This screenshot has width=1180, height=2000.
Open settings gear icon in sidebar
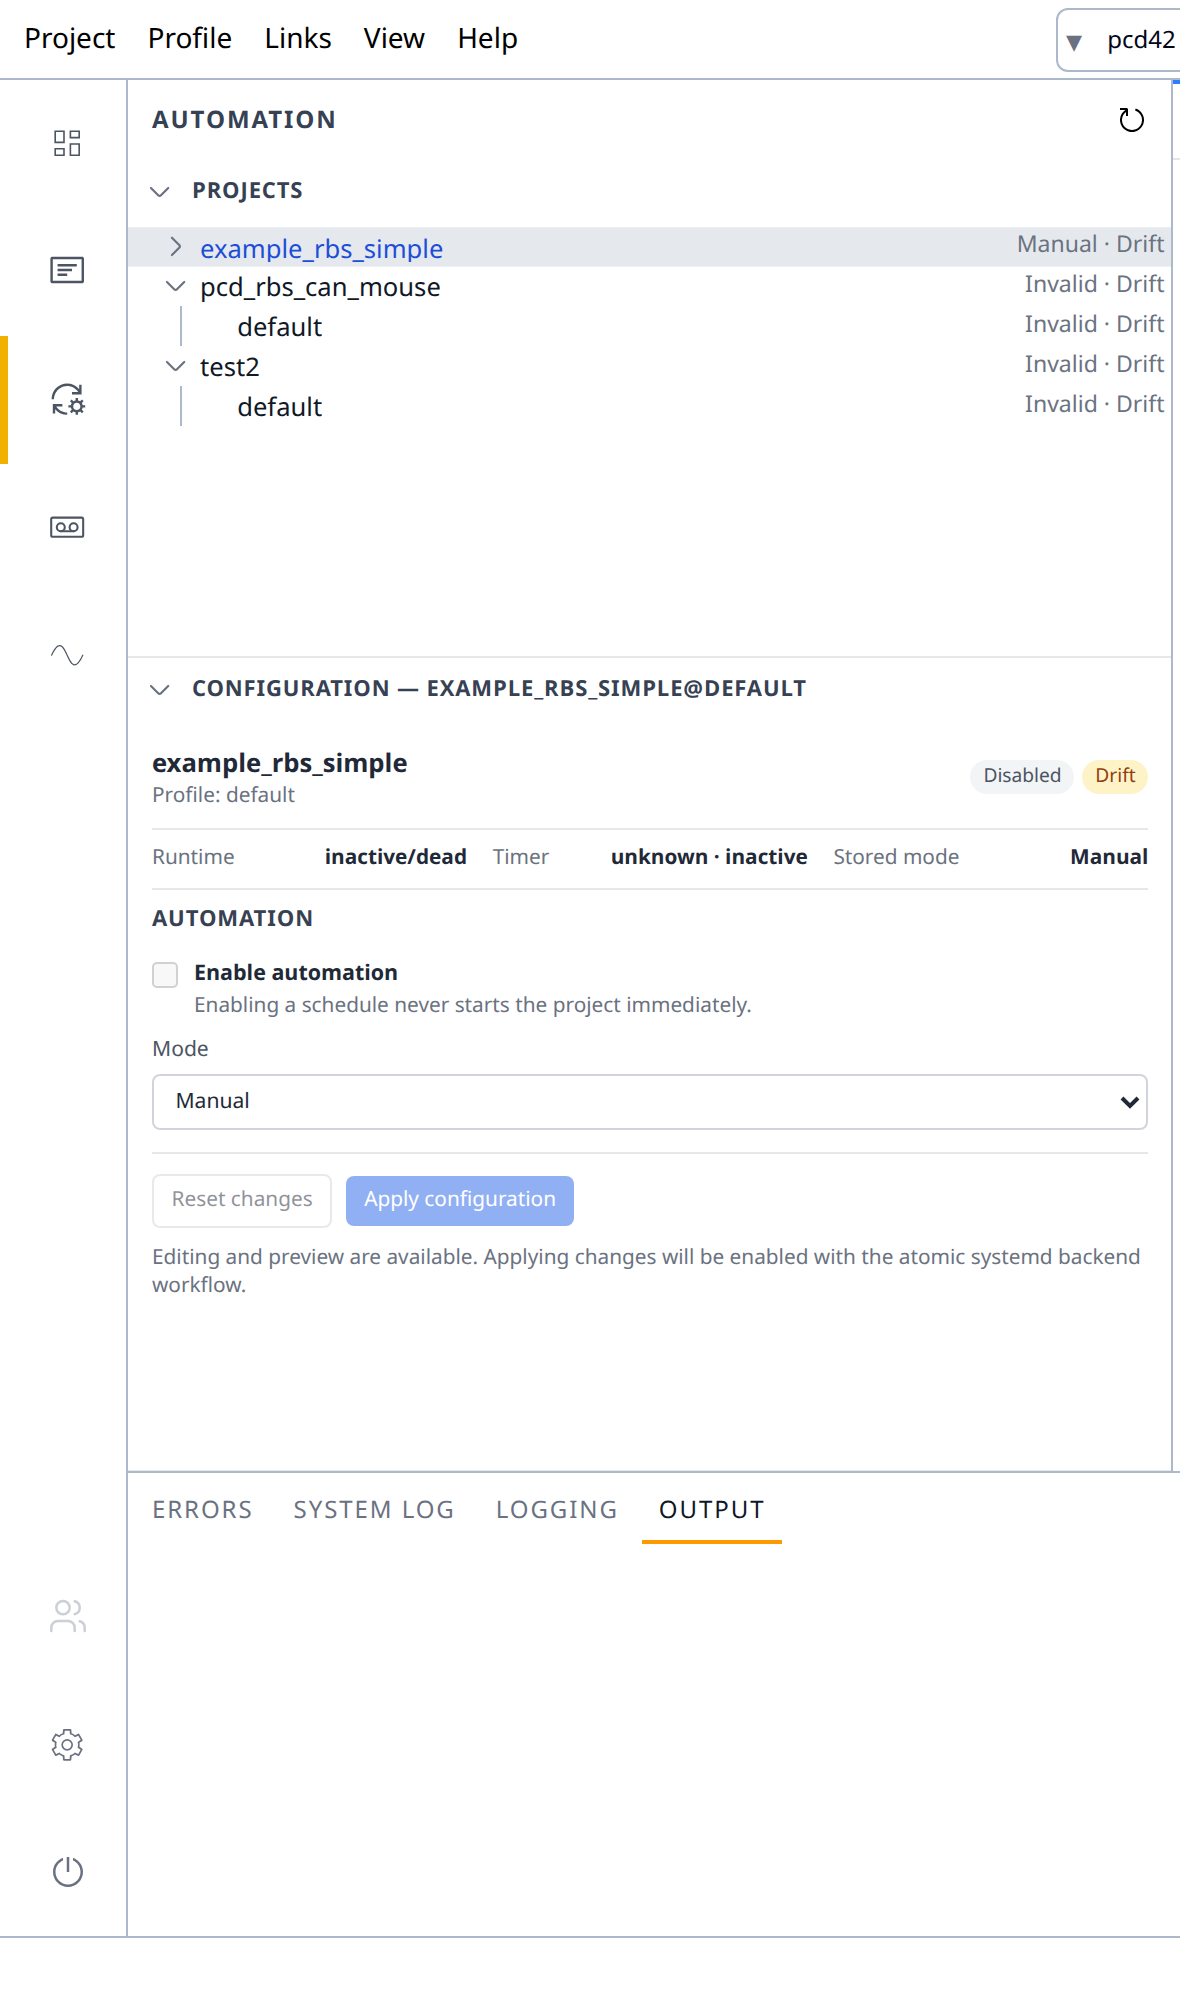(x=67, y=1744)
